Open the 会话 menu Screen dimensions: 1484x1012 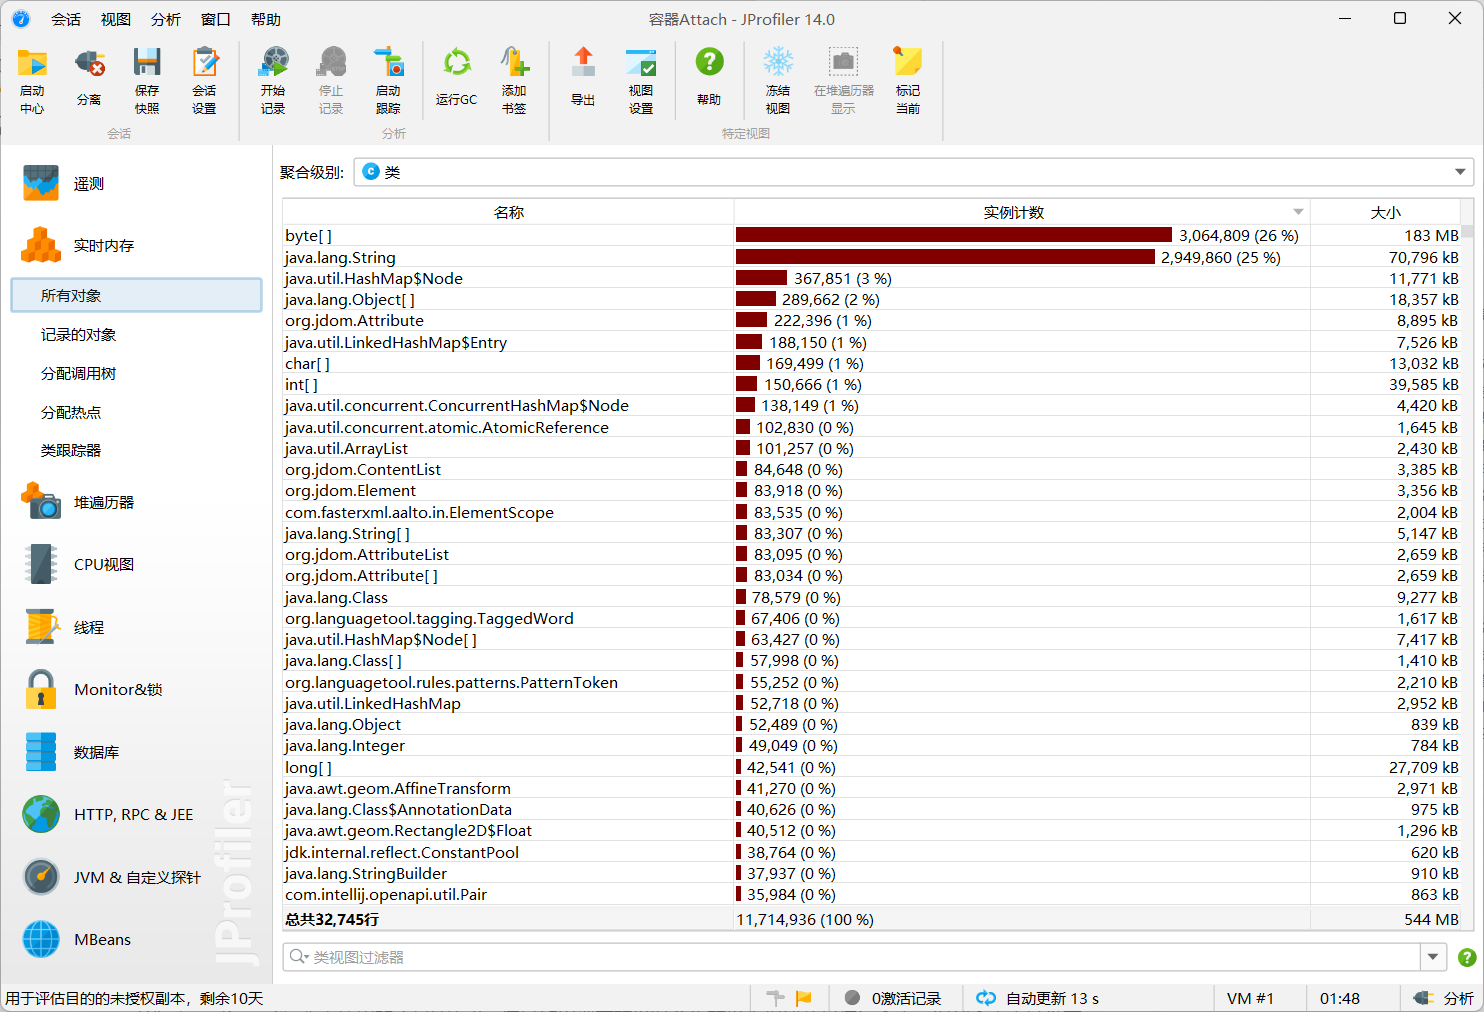click(x=66, y=19)
